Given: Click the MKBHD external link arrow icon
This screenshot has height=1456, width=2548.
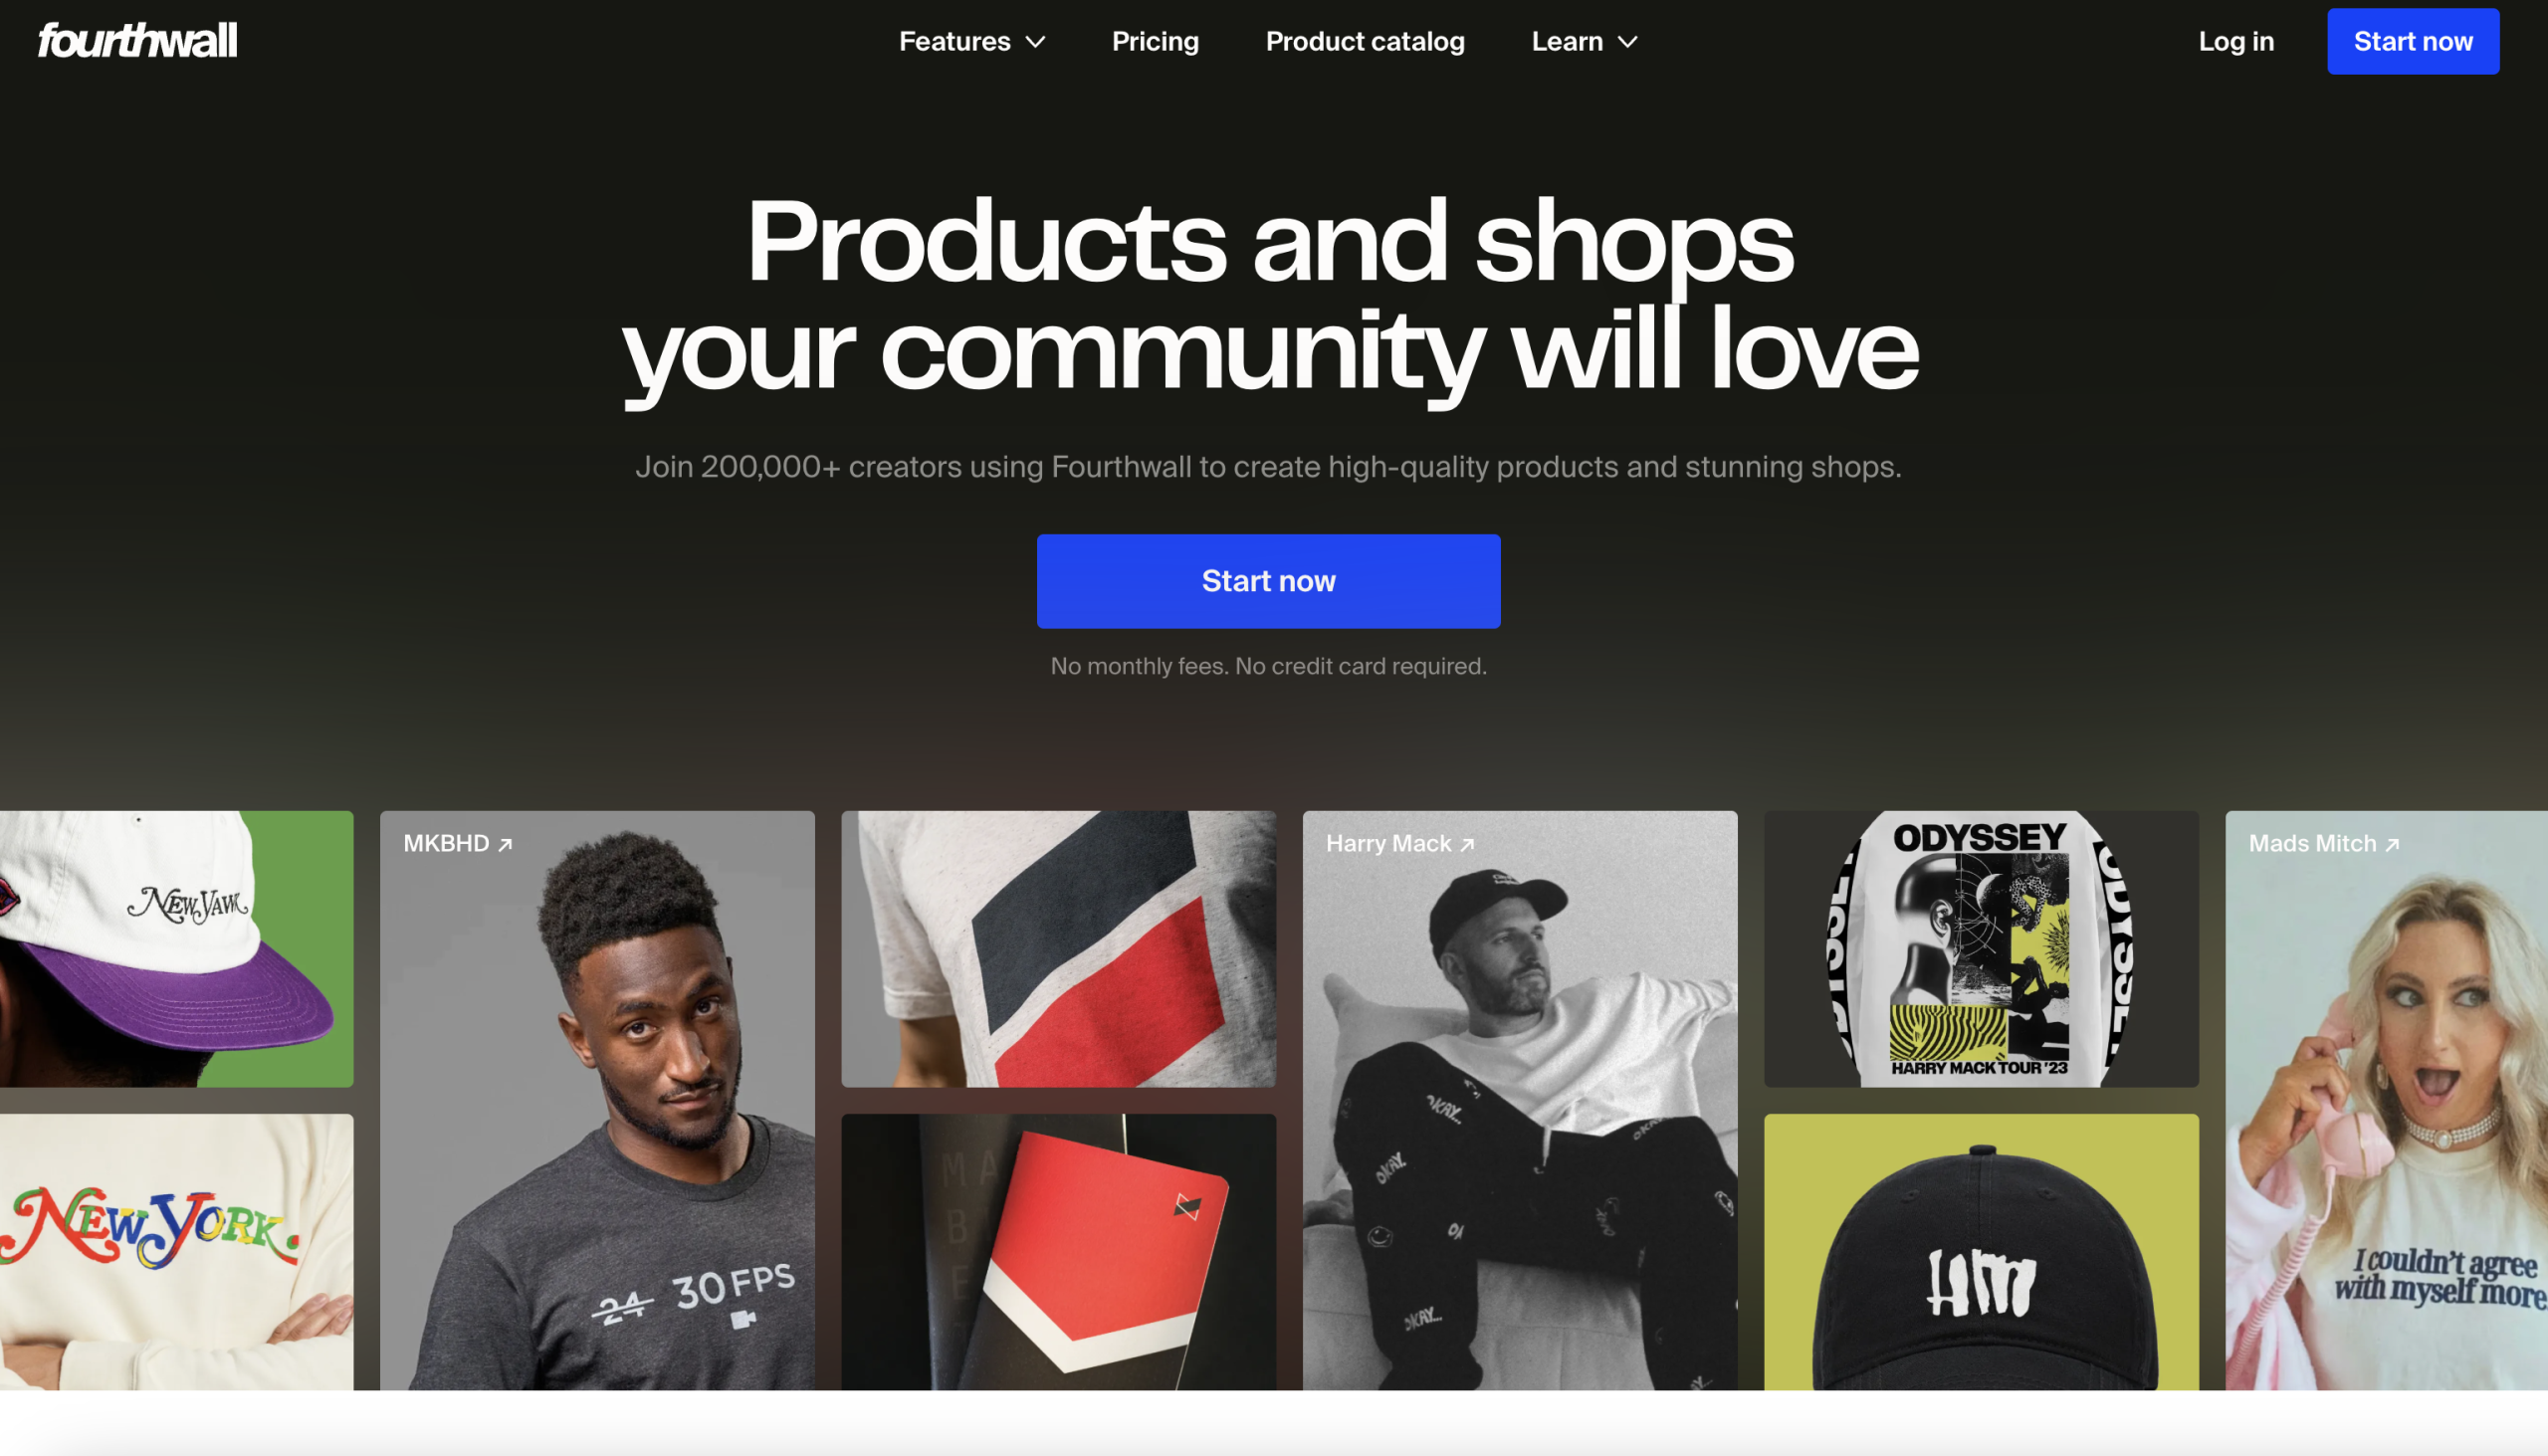Looking at the screenshot, I should pyautogui.click(x=505, y=845).
